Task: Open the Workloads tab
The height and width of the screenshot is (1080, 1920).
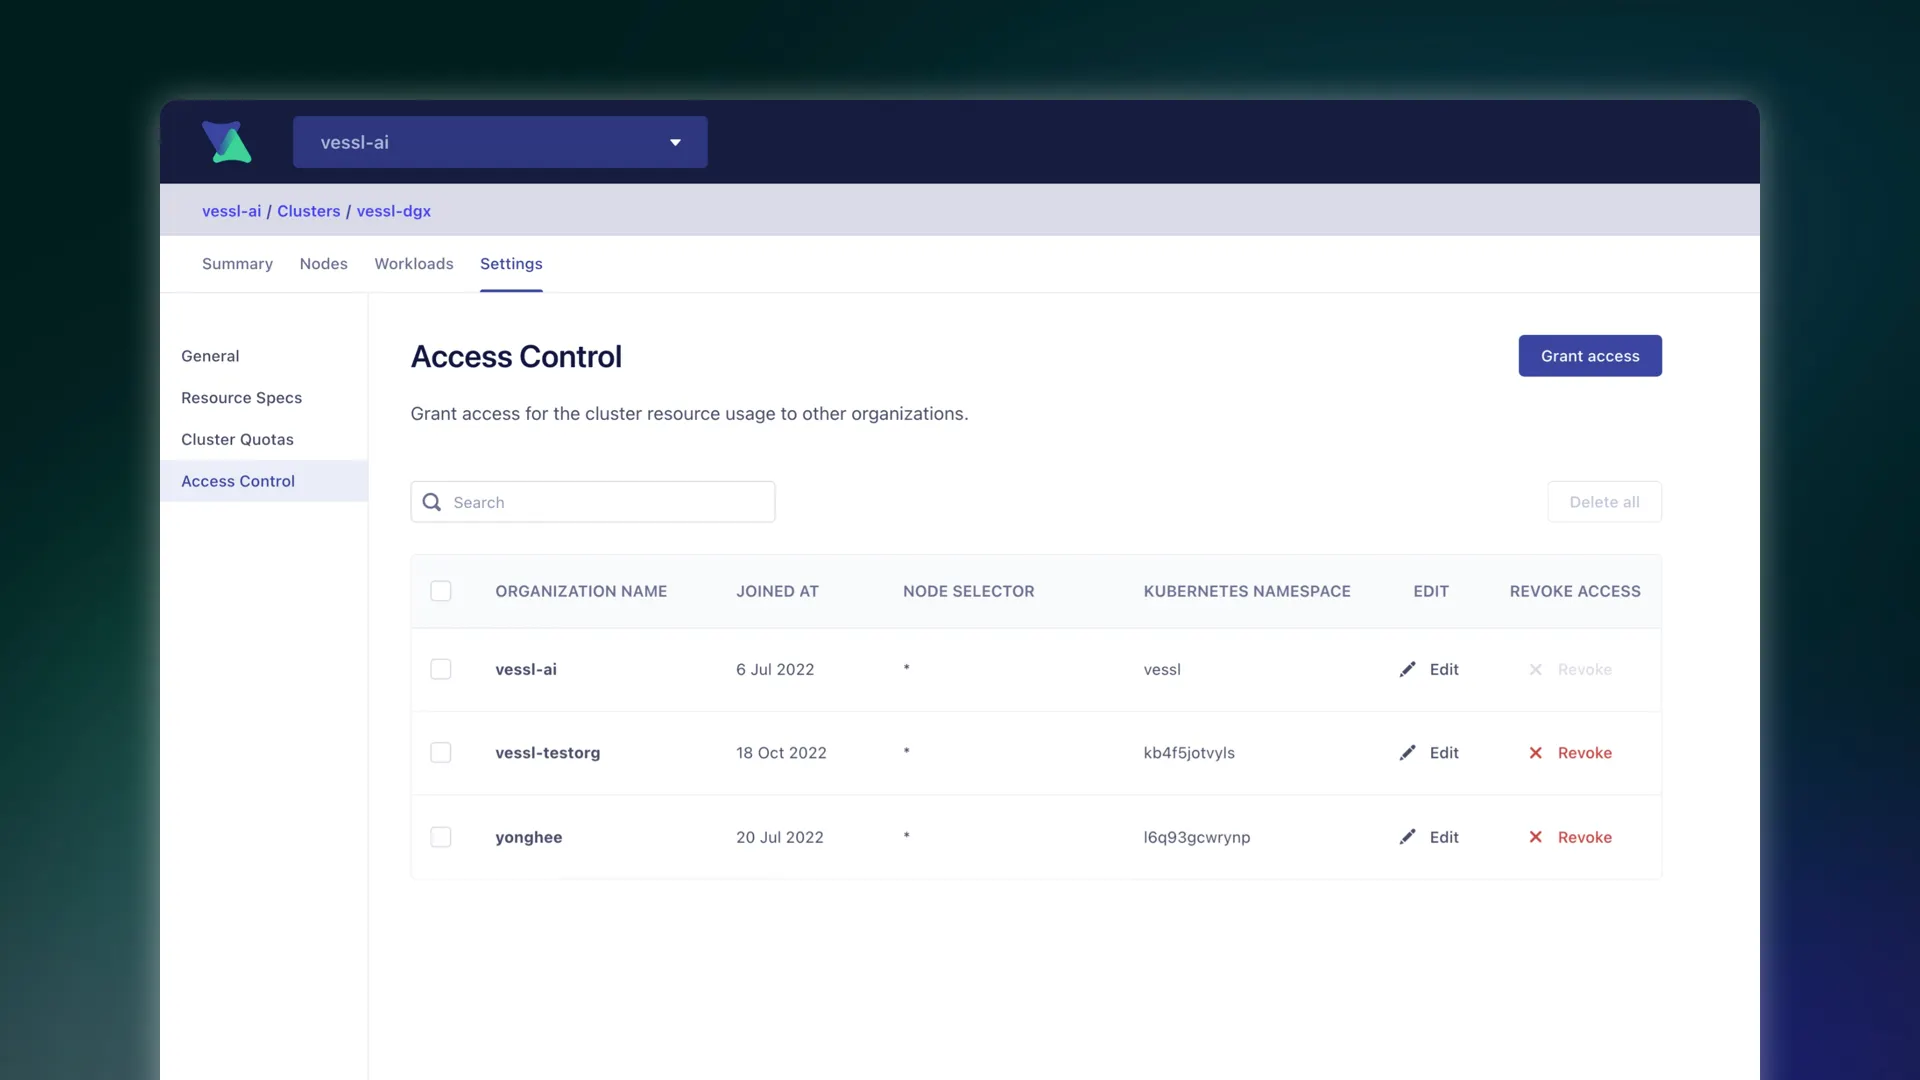Action: (414, 264)
